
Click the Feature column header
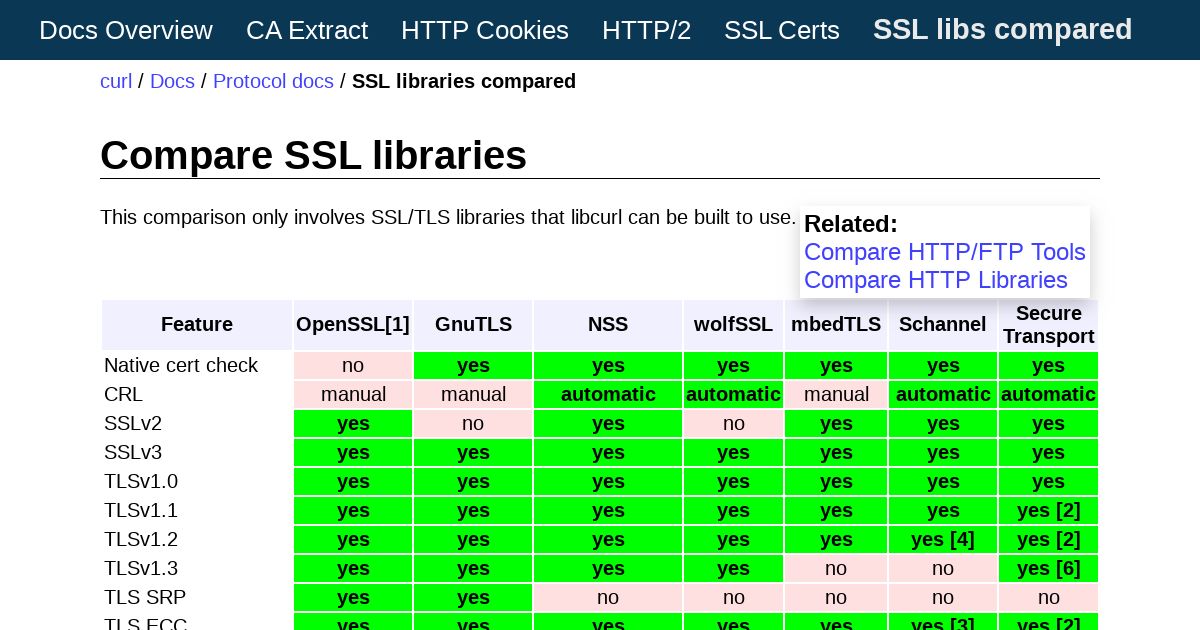[x=197, y=325]
